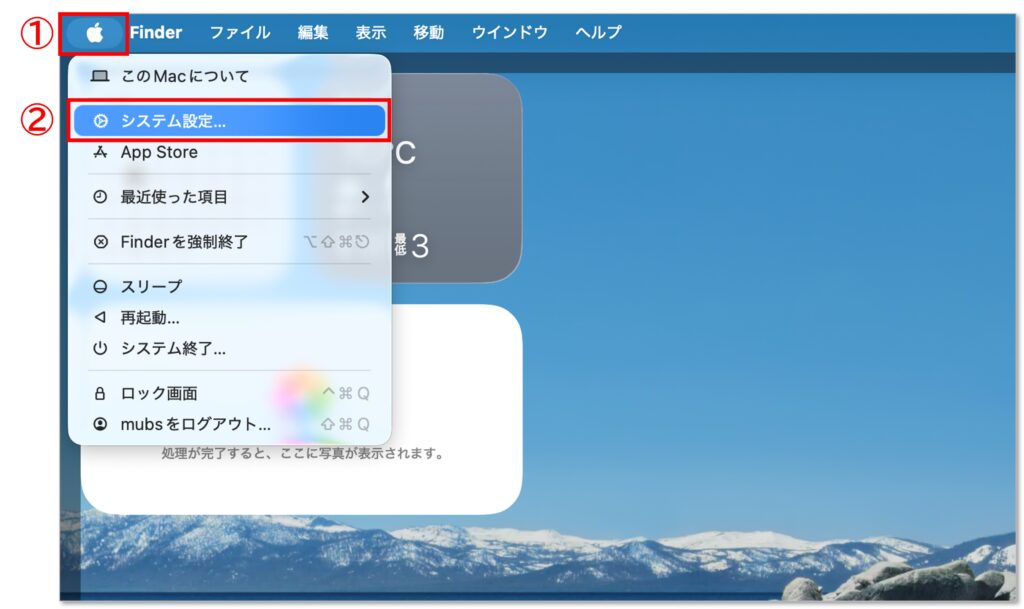1024x609 pixels.
Task: Click the laptop icon beside このMacについて
Action: point(100,76)
